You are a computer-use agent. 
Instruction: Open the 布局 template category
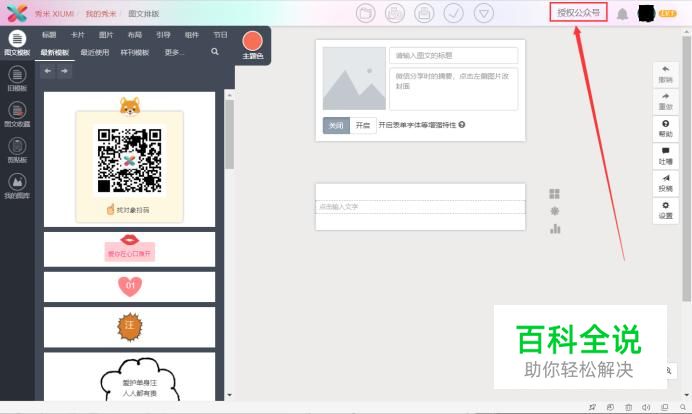coord(135,35)
